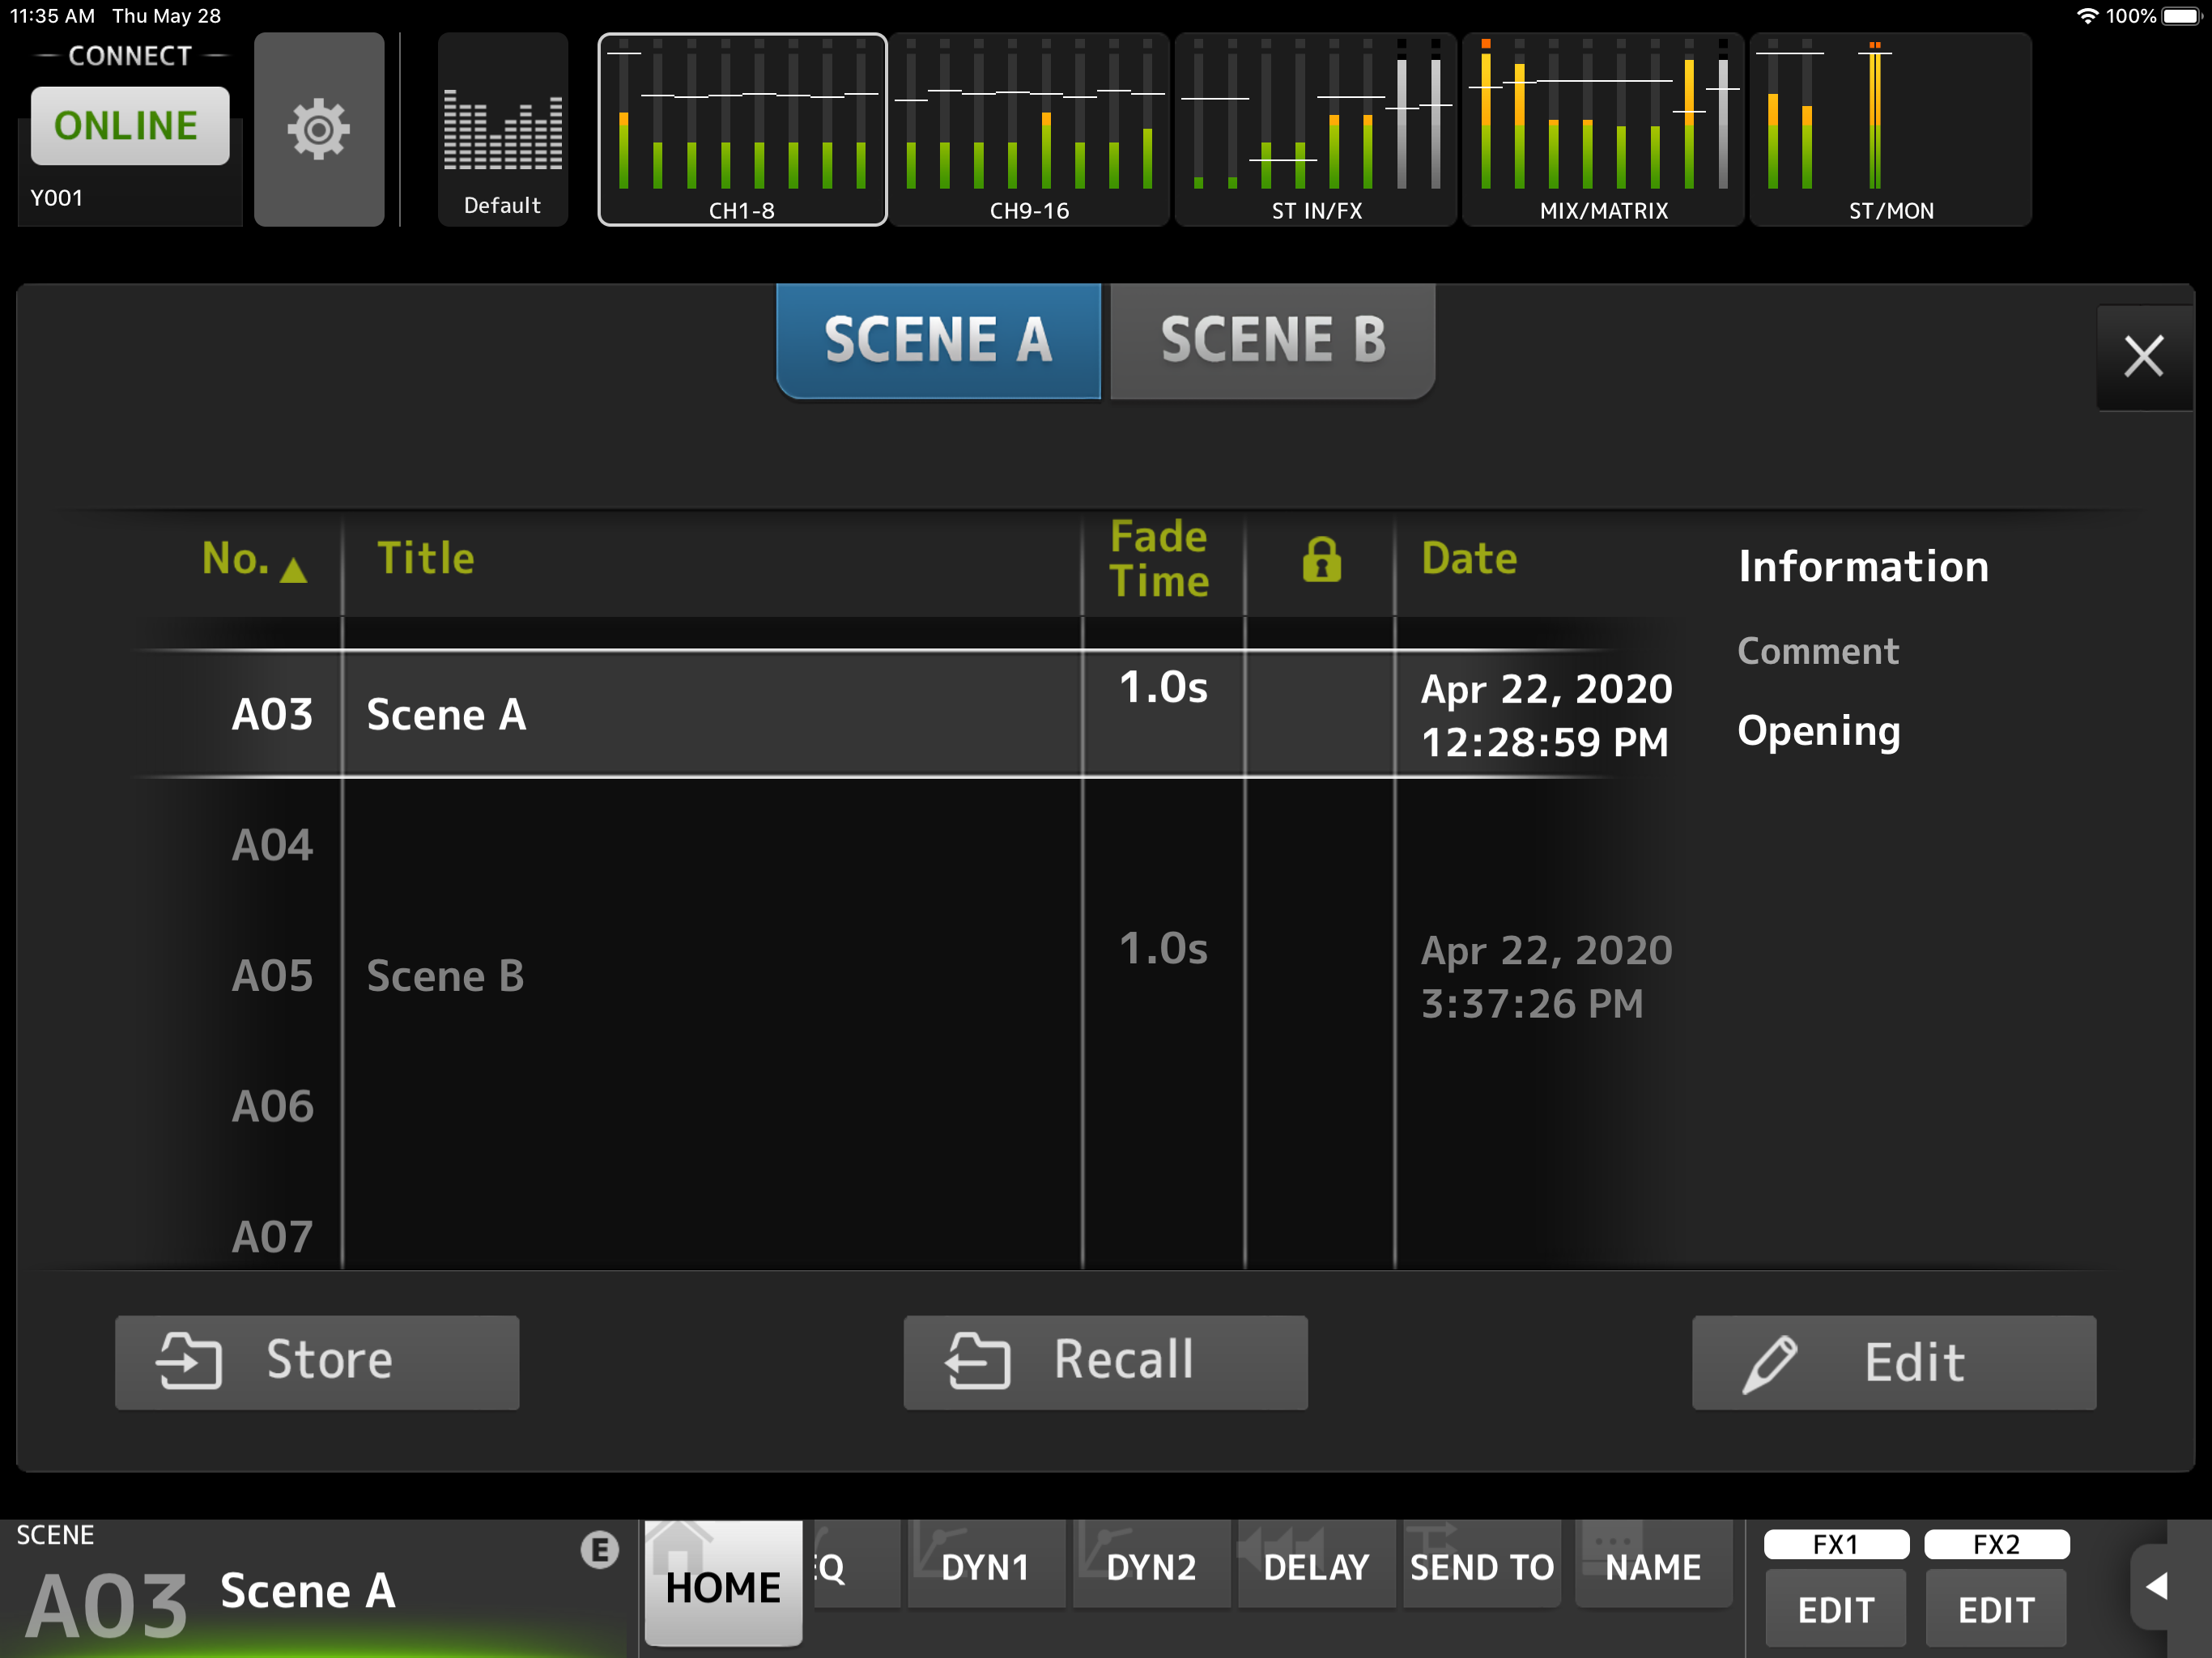
Task: Open the Default meter view icon
Action: (502, 129)
